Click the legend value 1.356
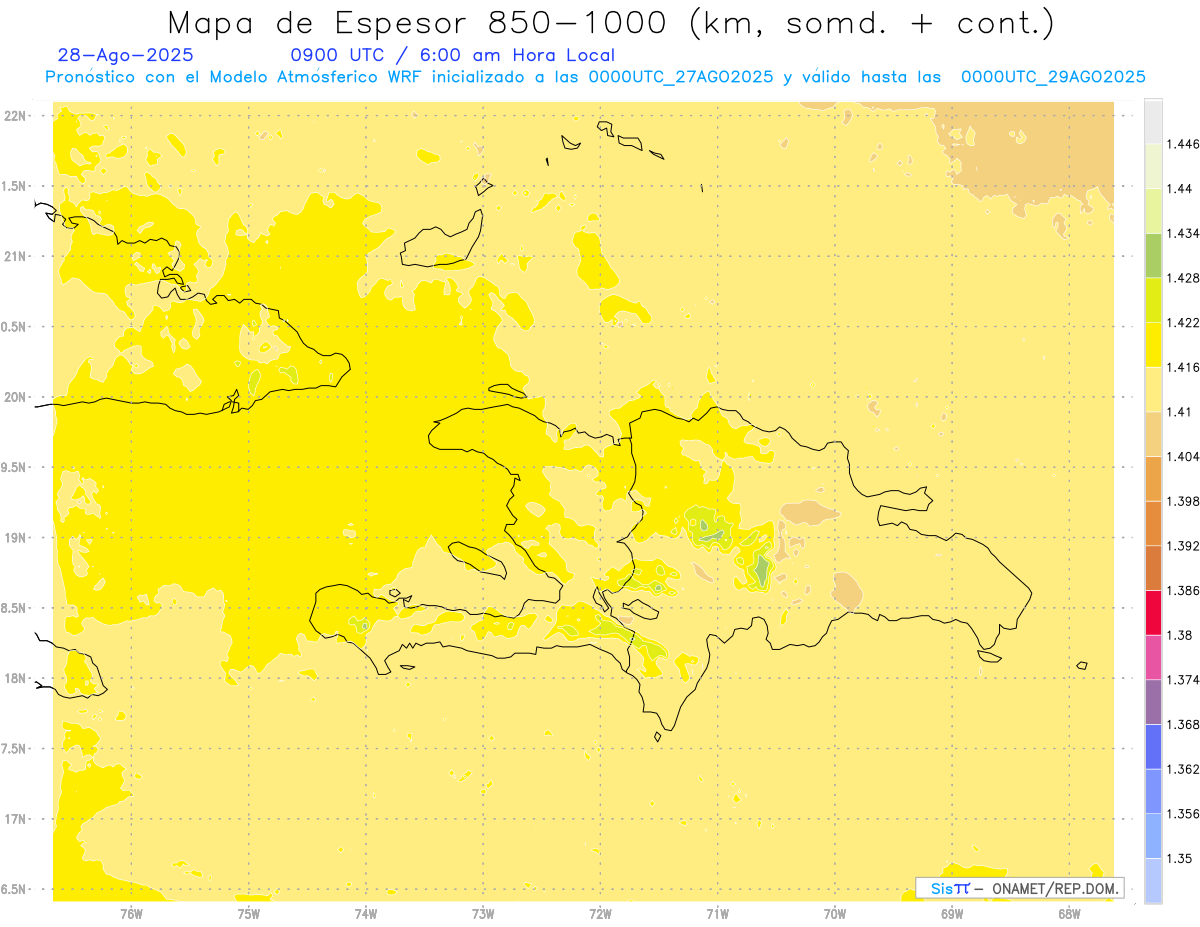This screenshot has width=1200, height=927. [1181, 813]
